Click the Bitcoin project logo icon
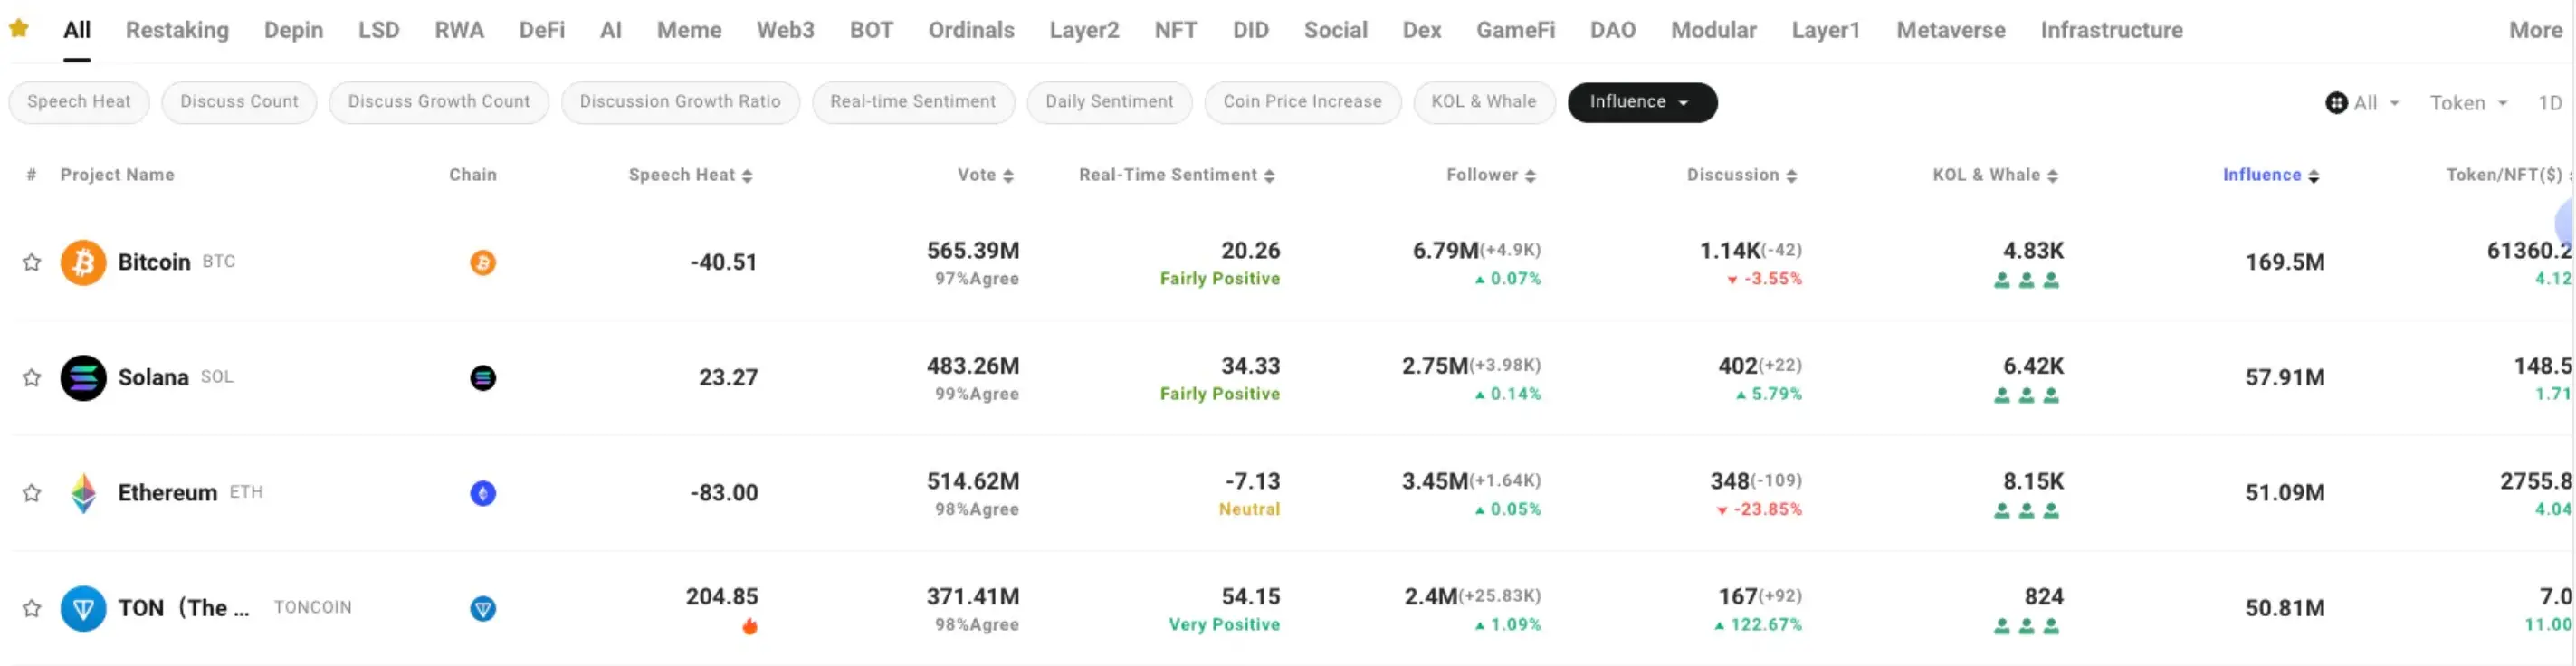Image resolution: width=2576 pixels, height=666 pixels. pos(83,262)
